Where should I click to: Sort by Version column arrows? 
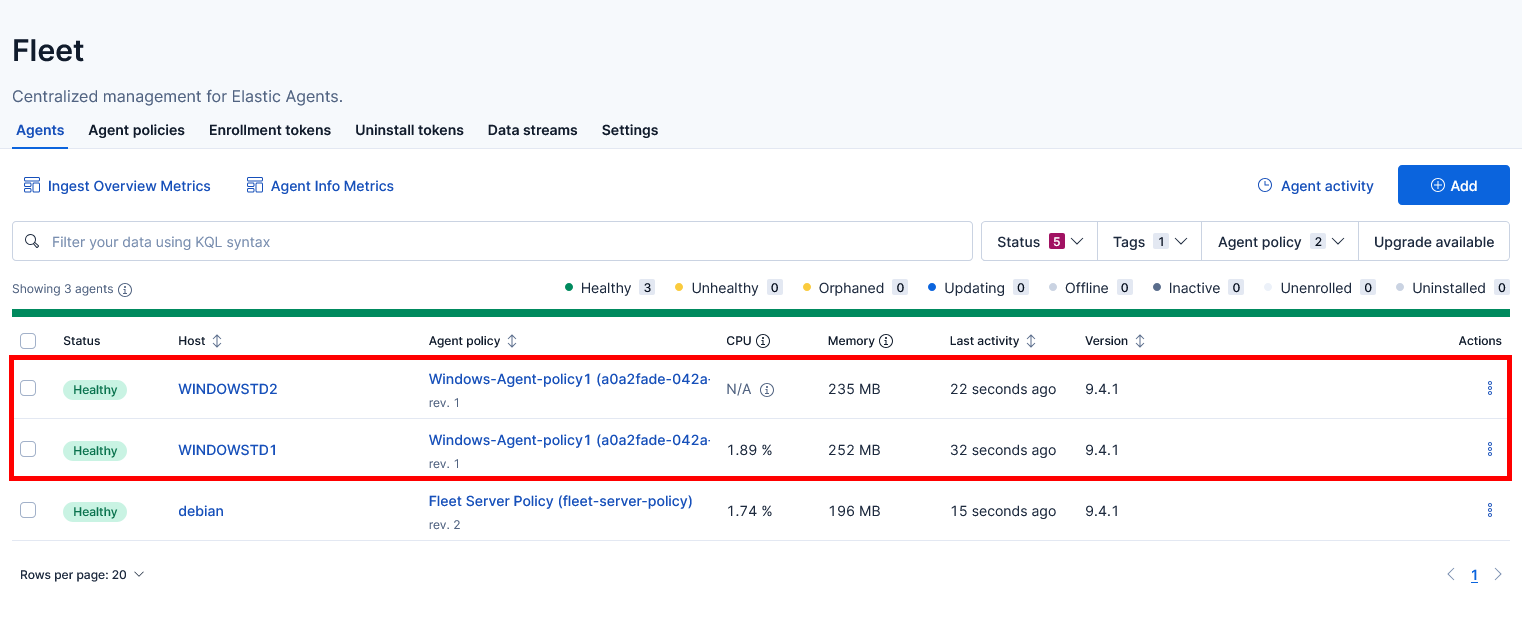(x=1139, y=341)
